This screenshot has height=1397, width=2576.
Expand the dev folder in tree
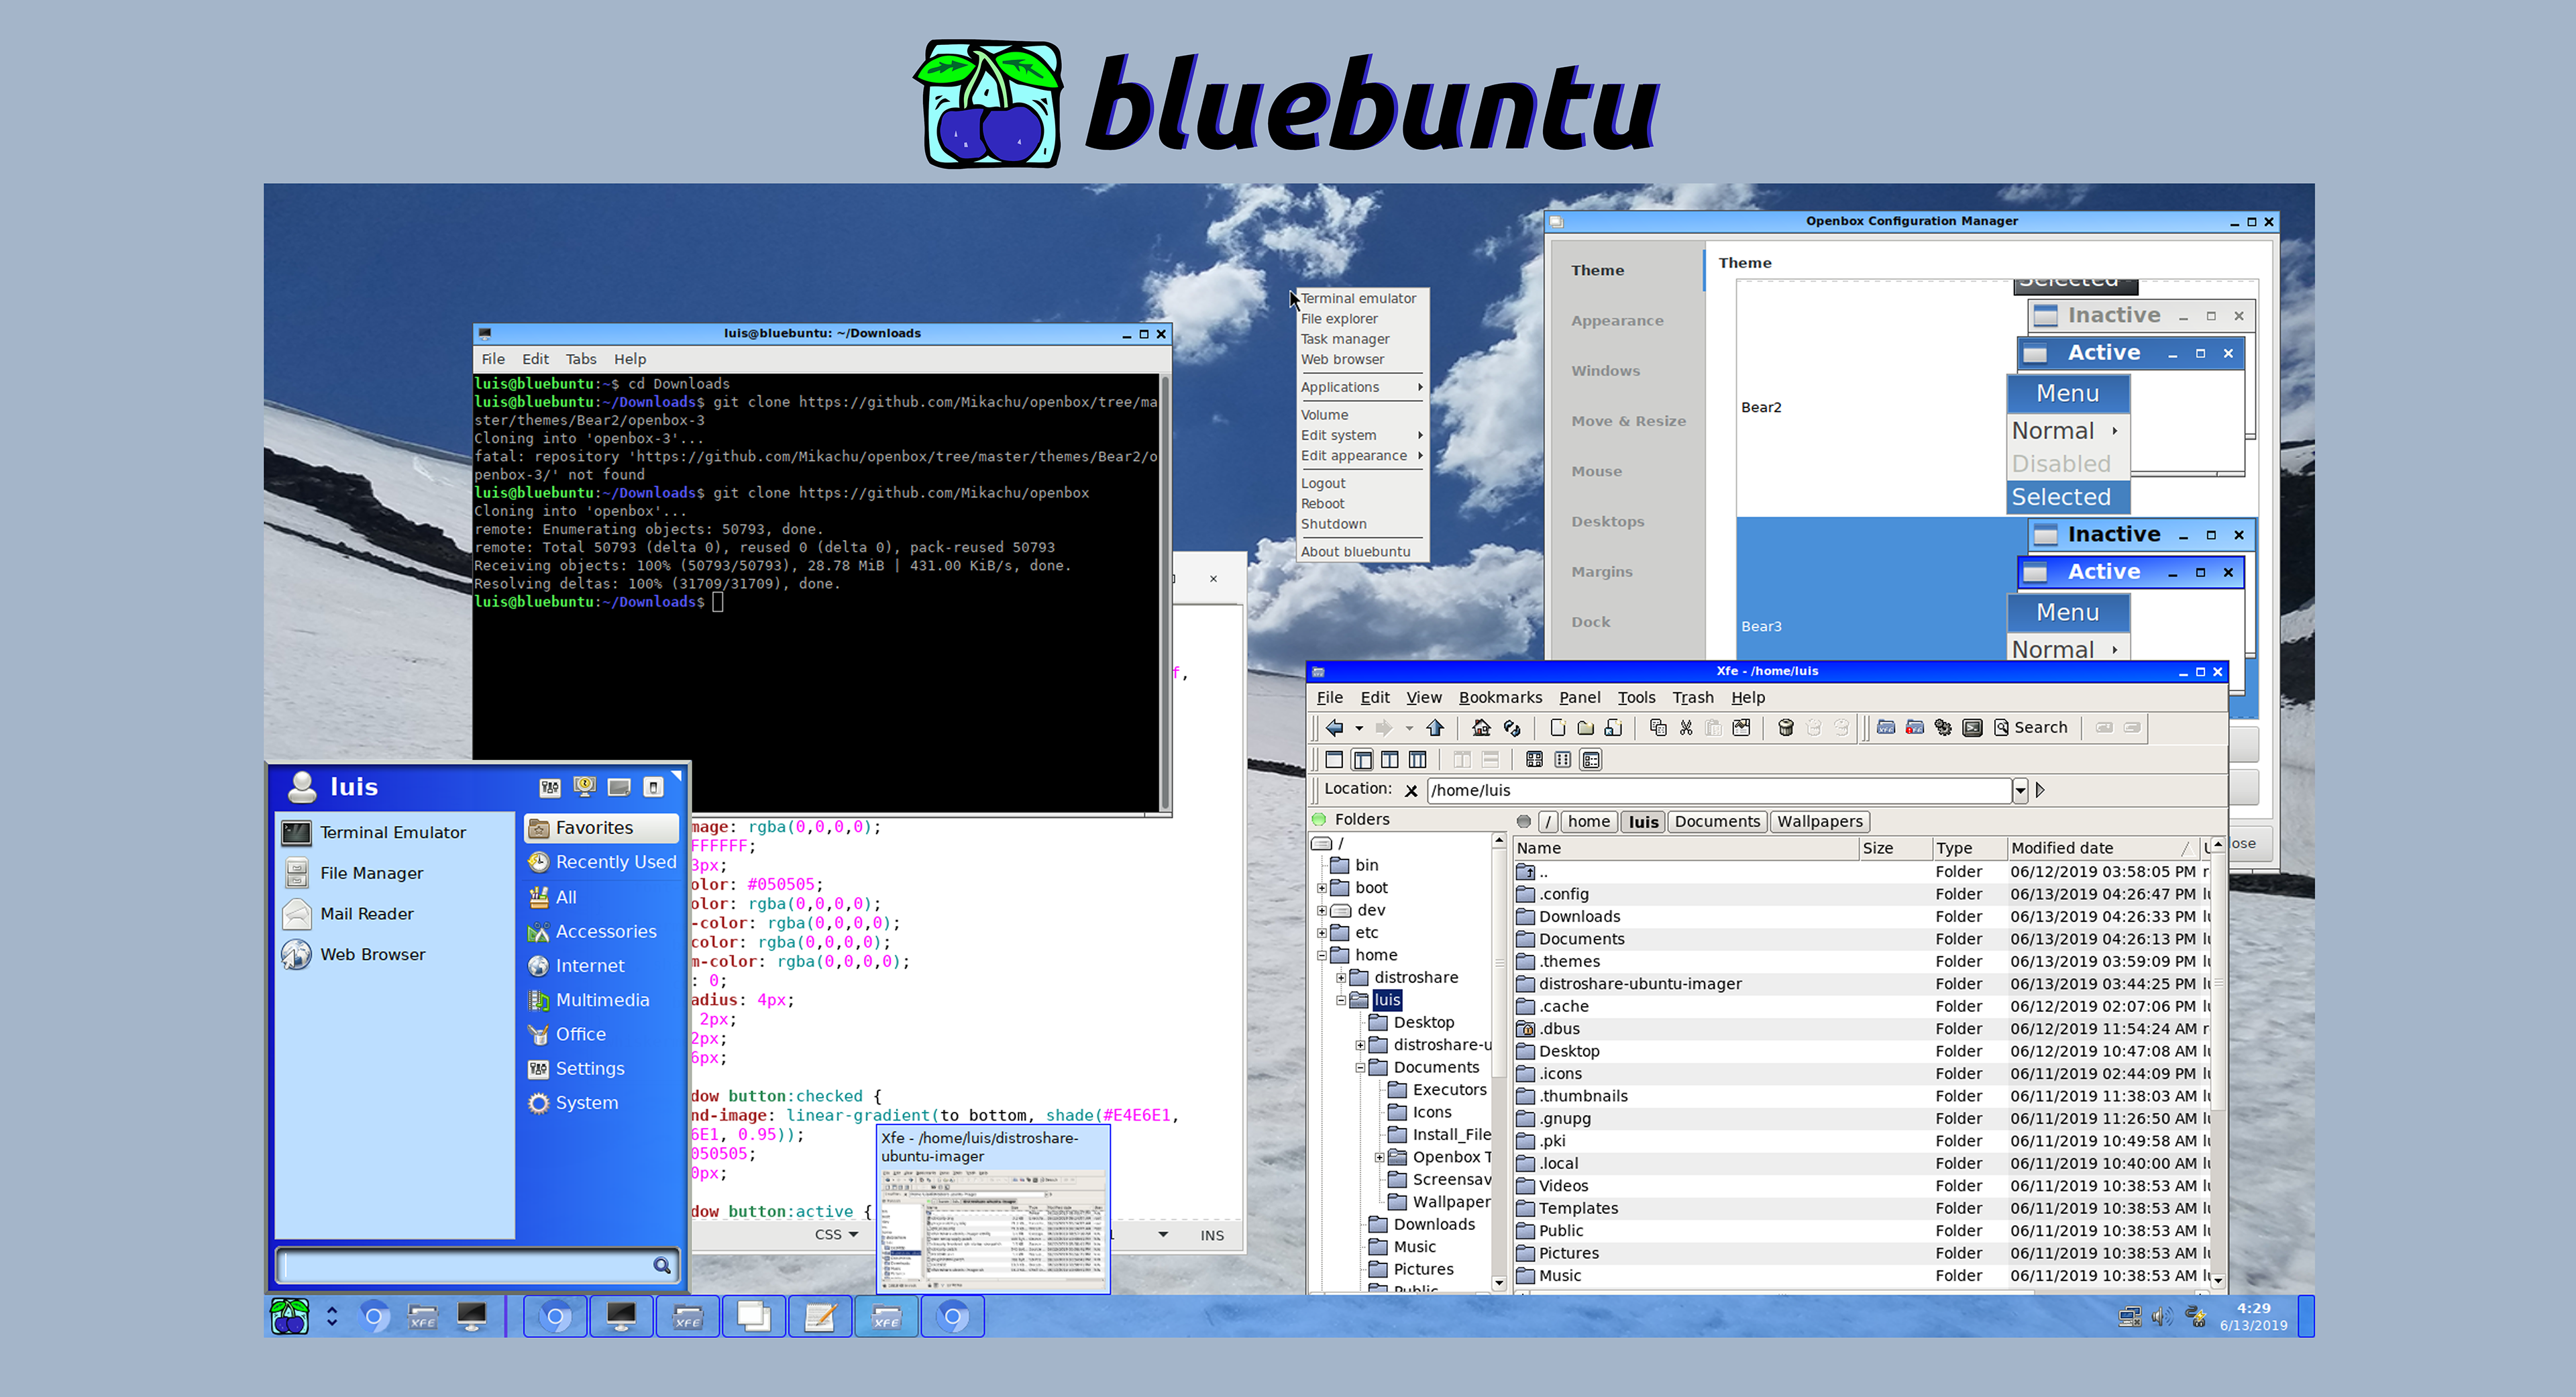(x=1322, y=910)
